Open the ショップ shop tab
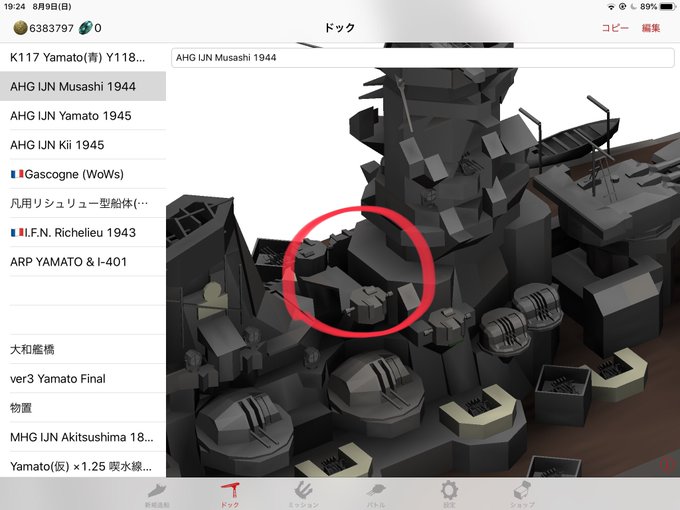 click(x=522, y=495)
